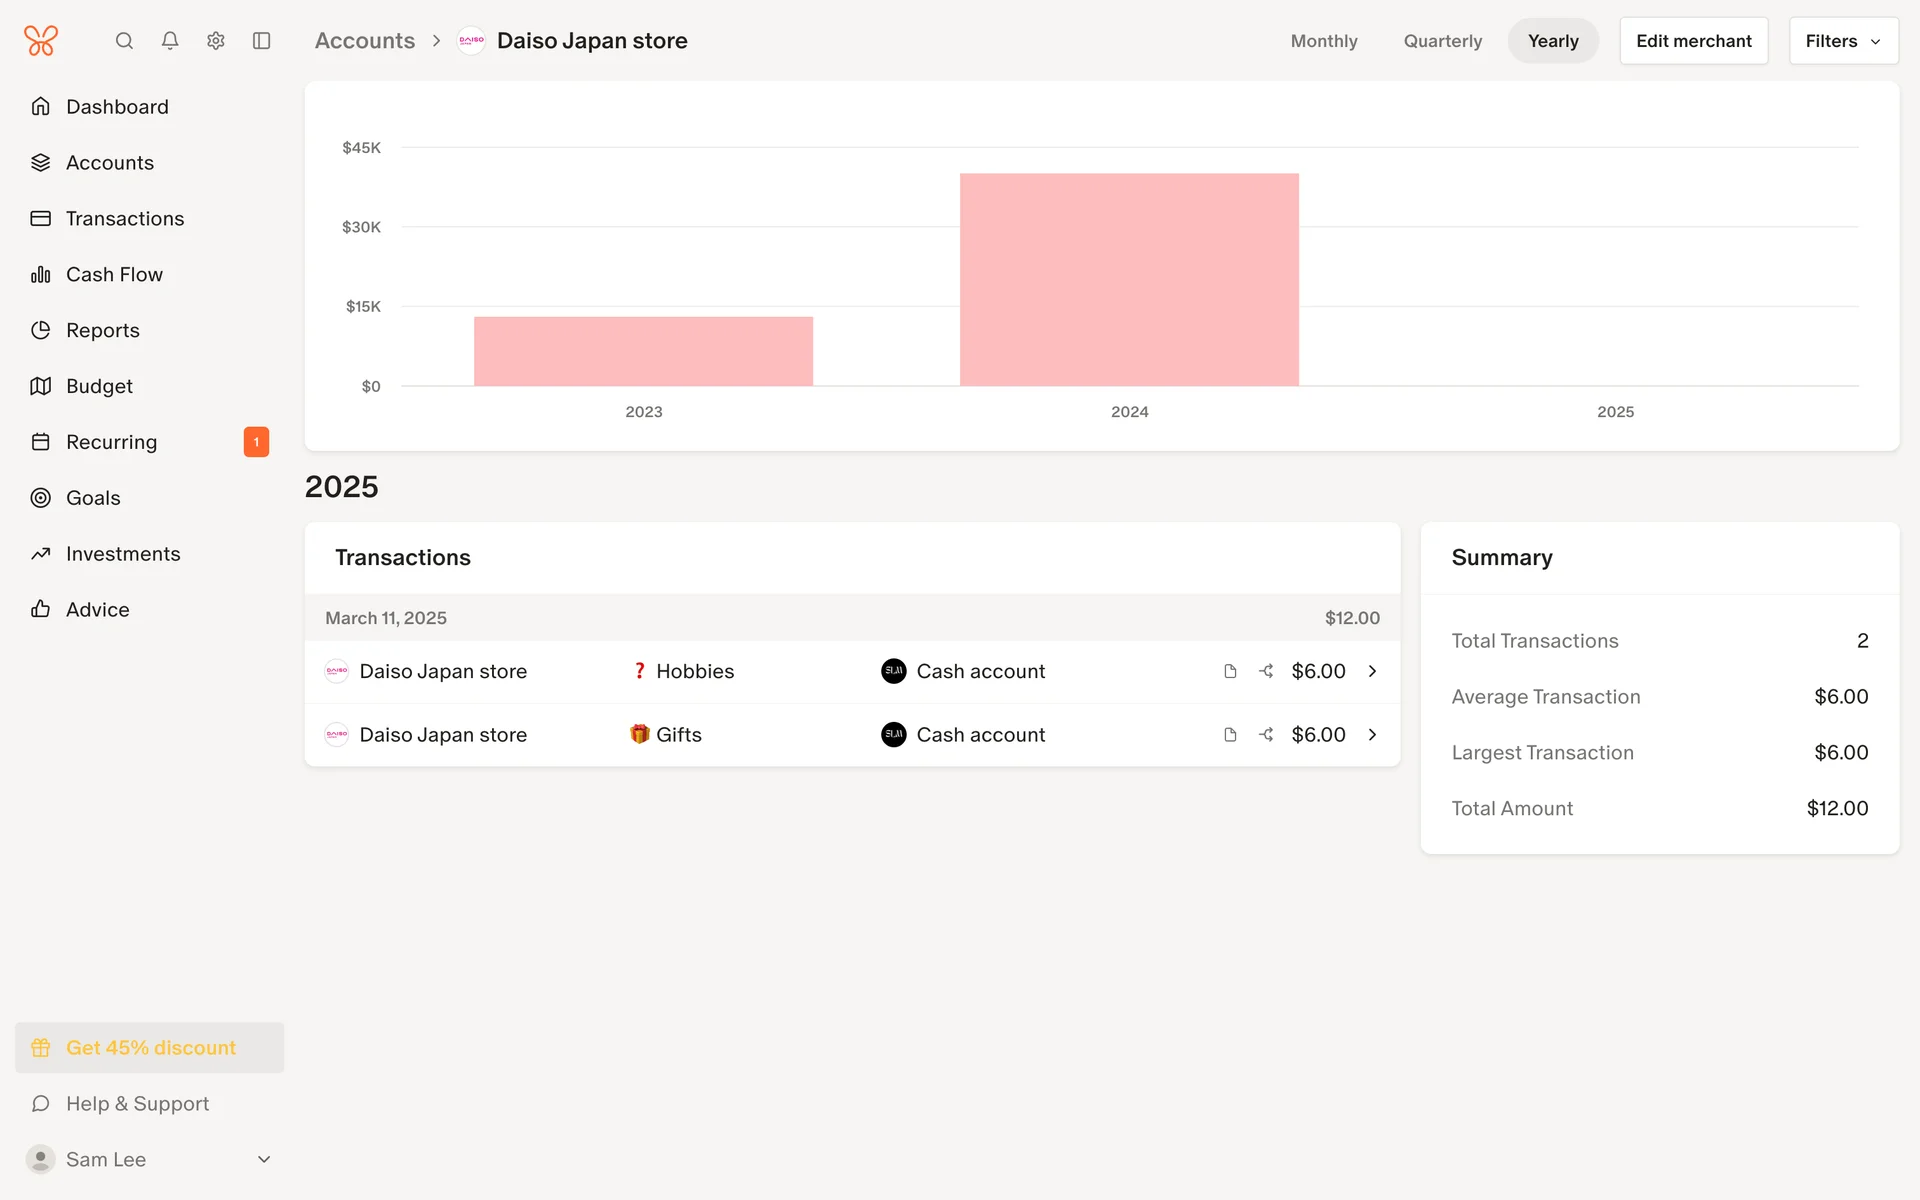The image size is (1920, 1200).
Task: Toggle the sidebar panel icon
Action: click(x=262, y=41)
